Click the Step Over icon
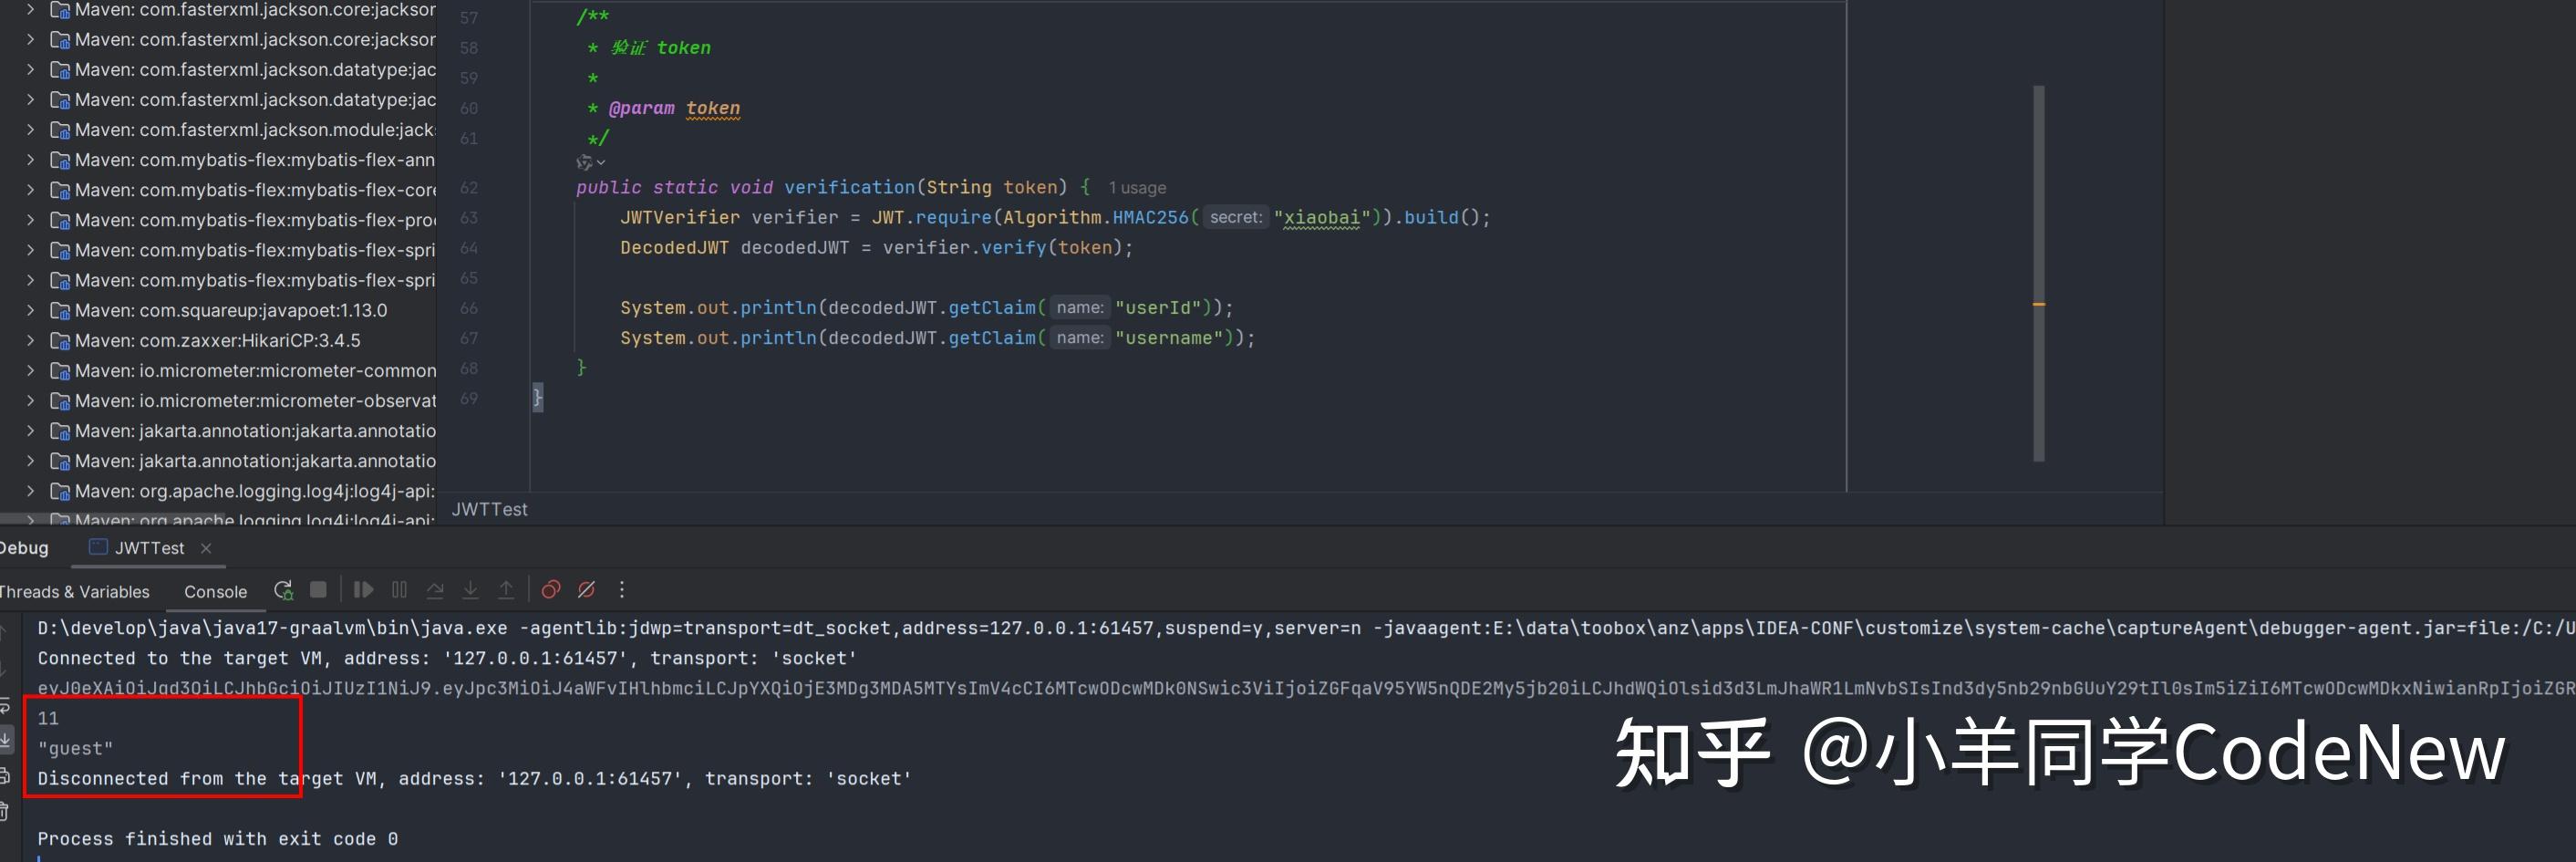This screenshot has height=862, width=2576. tap(435, 590)
